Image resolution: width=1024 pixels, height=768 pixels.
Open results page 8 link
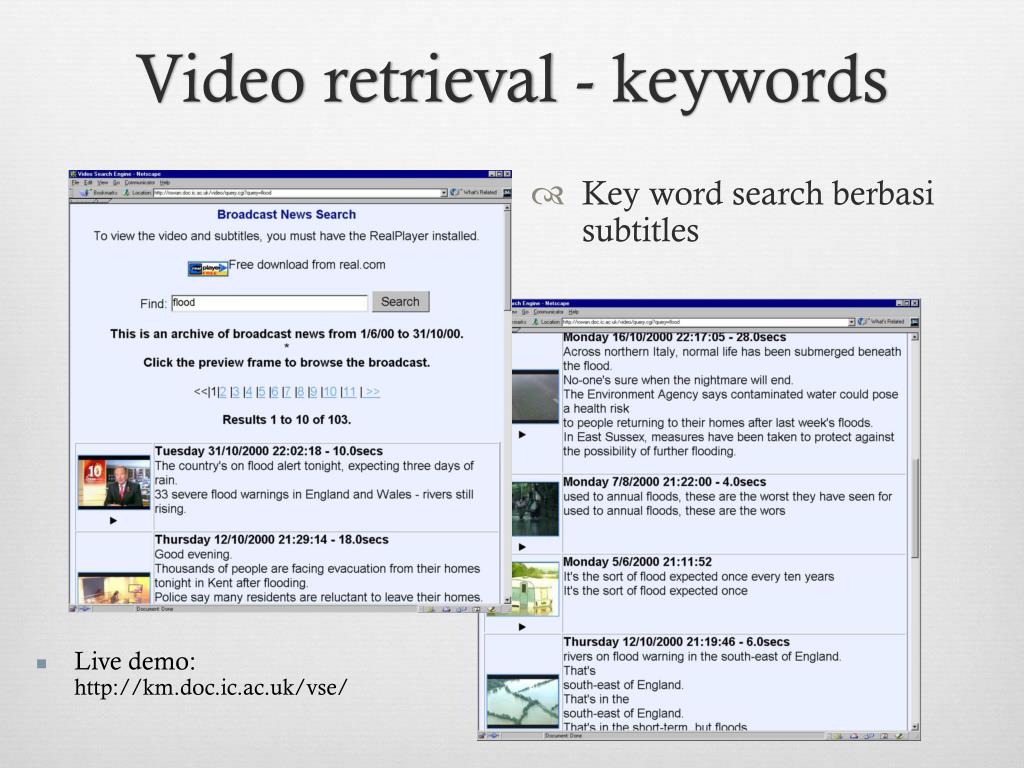click(x=300, y=392)
